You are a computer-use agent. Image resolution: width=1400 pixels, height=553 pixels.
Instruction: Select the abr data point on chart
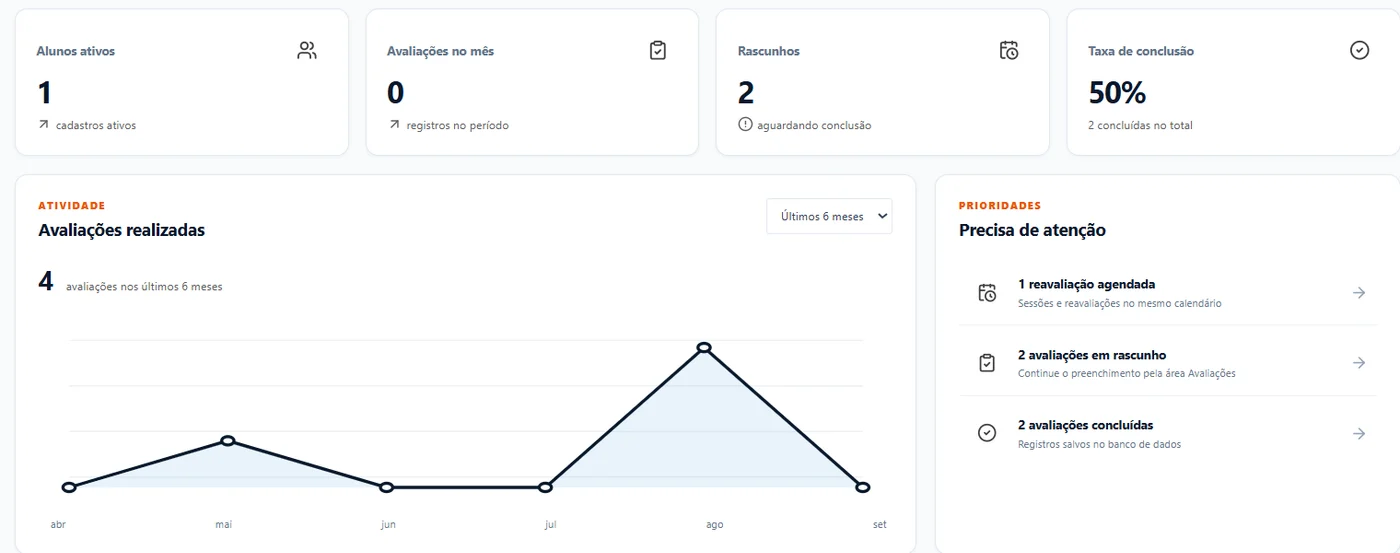pos(69,487)
